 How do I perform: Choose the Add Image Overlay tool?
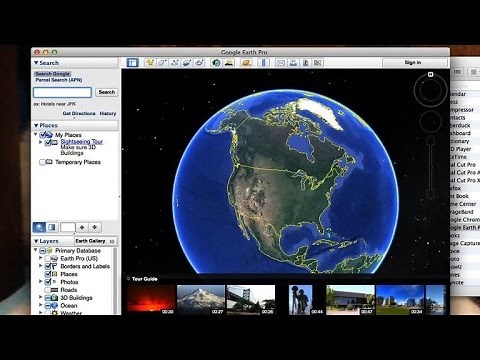(x=187, y=62)
